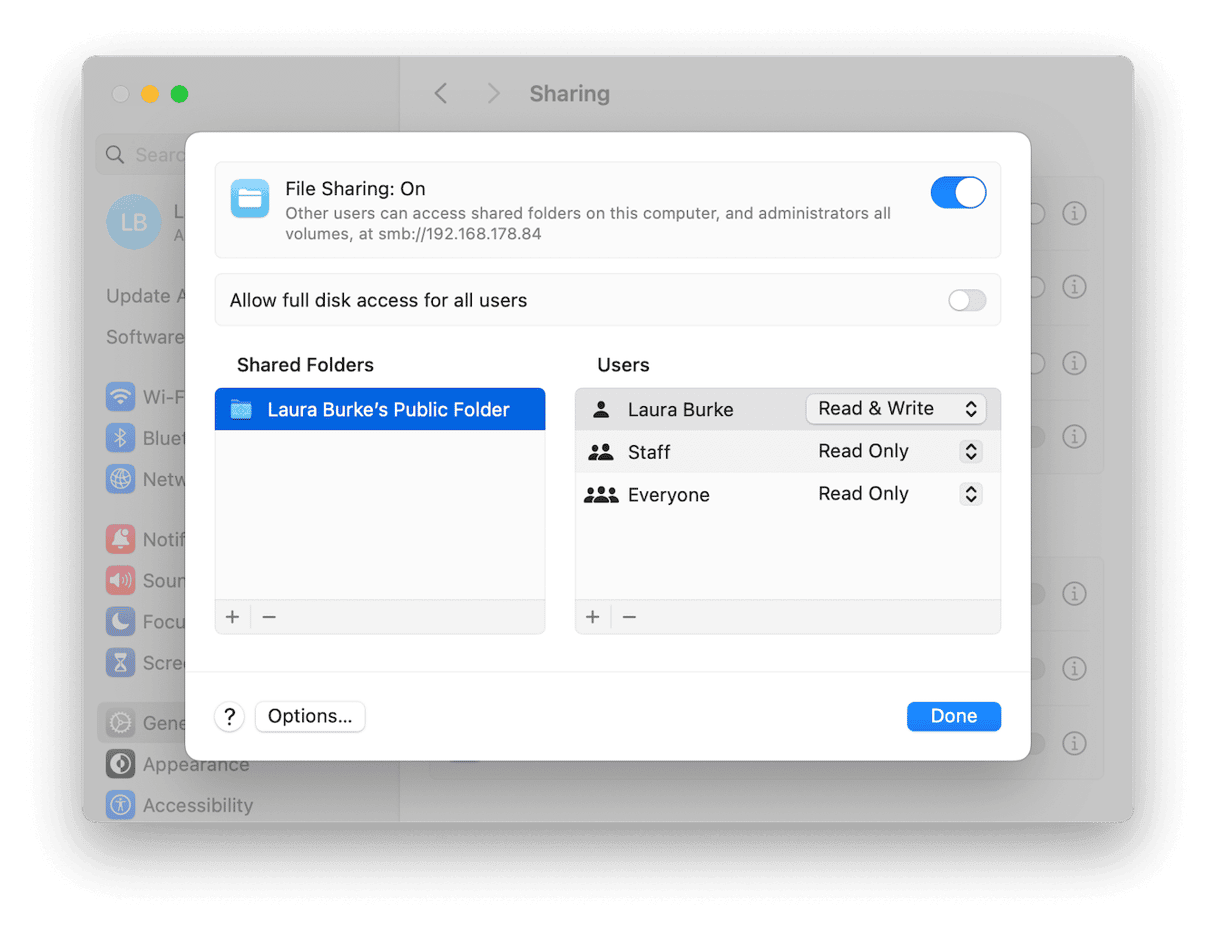Select the Laura Burke user icon
The image size is (1216, 931).
coord(601,408)
